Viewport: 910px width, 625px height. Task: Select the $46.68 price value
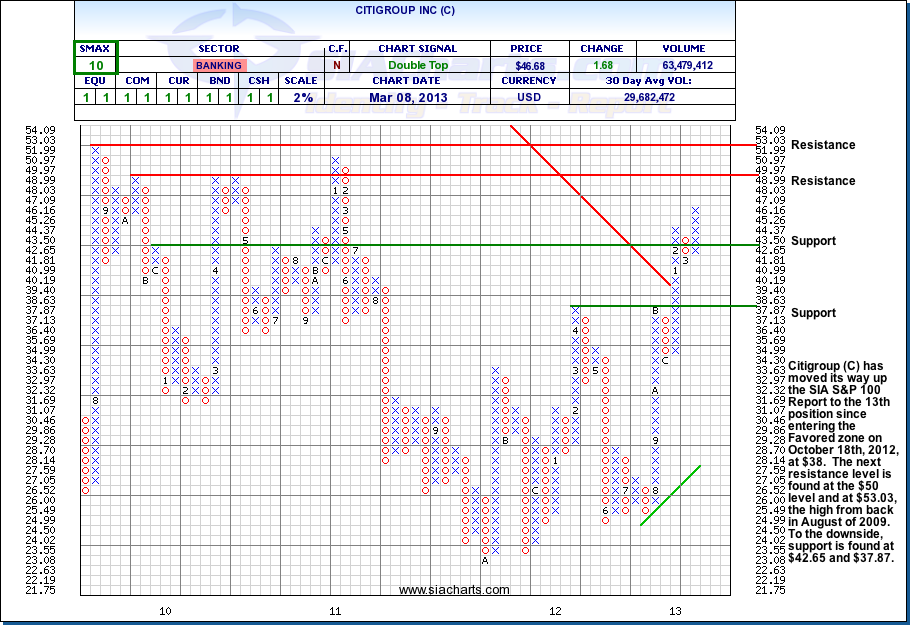[529, 65]
